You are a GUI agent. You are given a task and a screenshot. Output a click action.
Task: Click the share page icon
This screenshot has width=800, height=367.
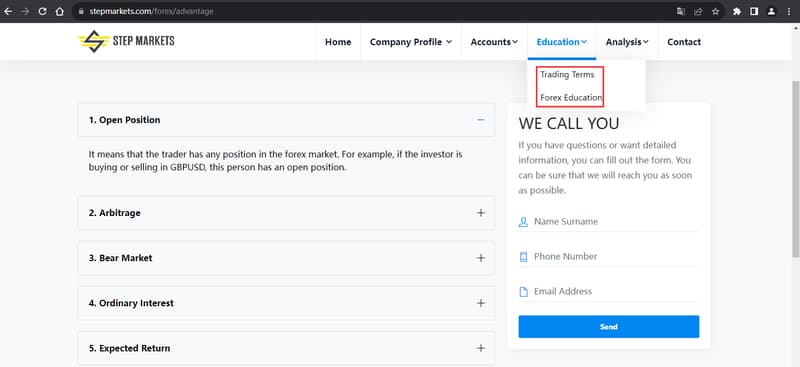point(698,11)
